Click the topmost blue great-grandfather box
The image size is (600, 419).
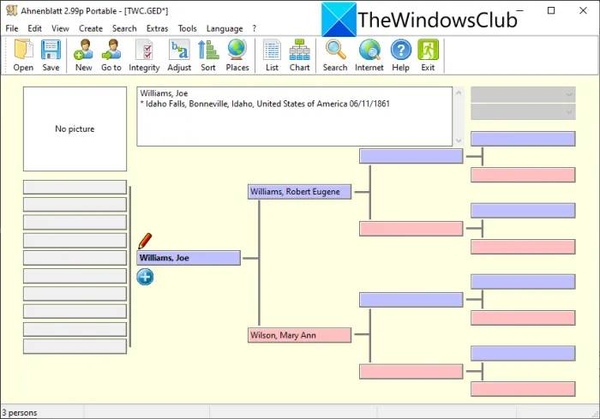[523, 139]
